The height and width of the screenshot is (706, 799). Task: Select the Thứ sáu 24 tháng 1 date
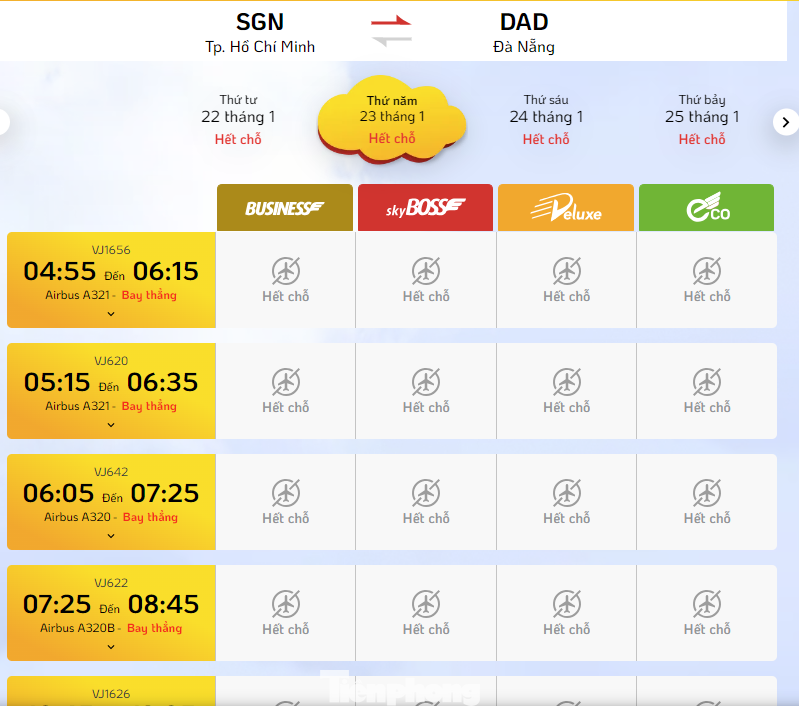click(x=546, y=119)
